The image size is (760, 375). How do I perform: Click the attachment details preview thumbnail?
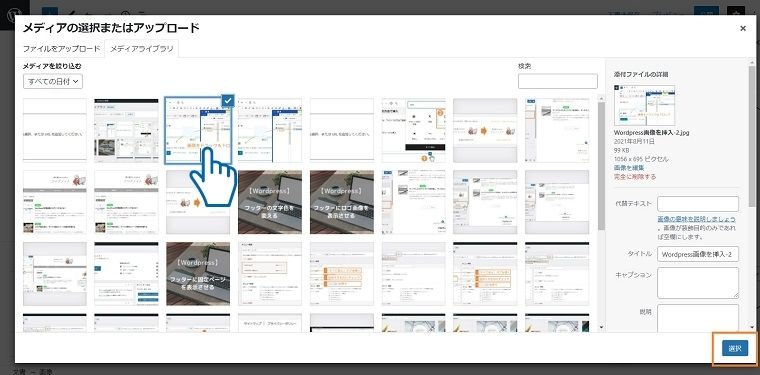[x=644, y=106]
